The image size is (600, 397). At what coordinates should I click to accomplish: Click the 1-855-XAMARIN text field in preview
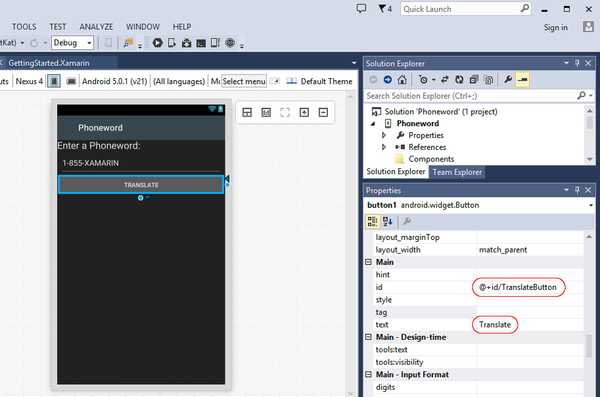[141, 163]
